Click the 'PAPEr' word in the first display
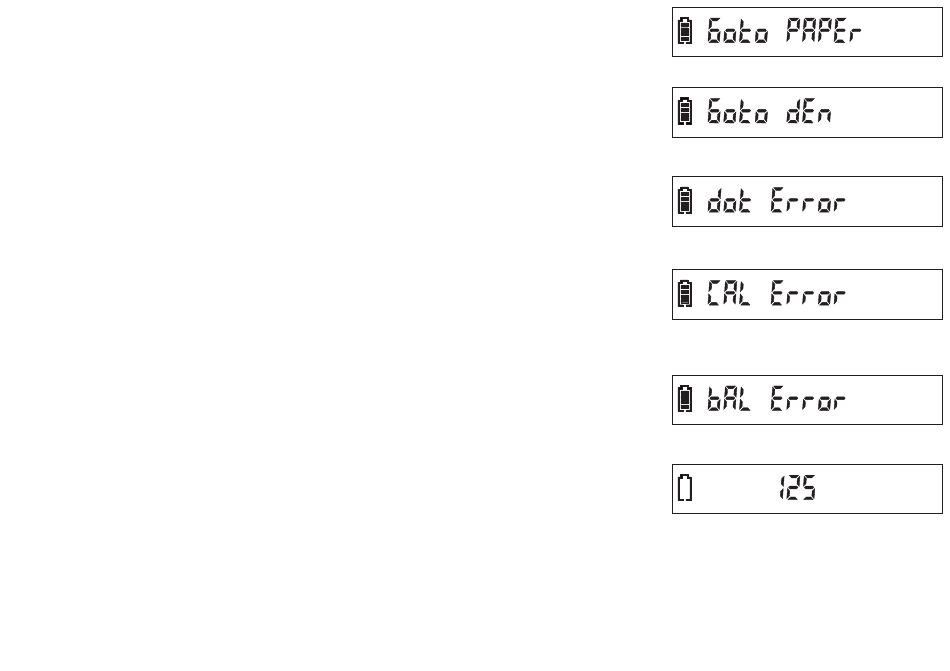950x671 pixels. tap(823, 31)
